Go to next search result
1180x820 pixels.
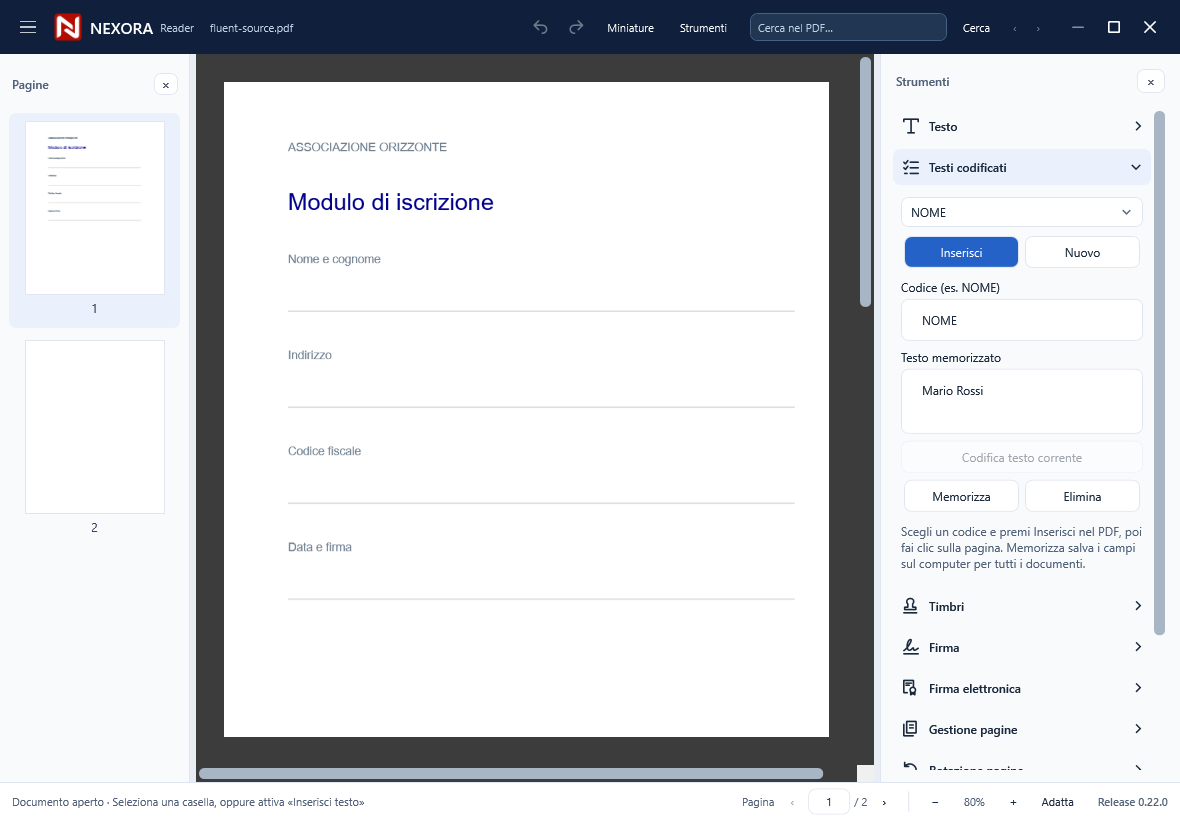(x=1039, y=29)
